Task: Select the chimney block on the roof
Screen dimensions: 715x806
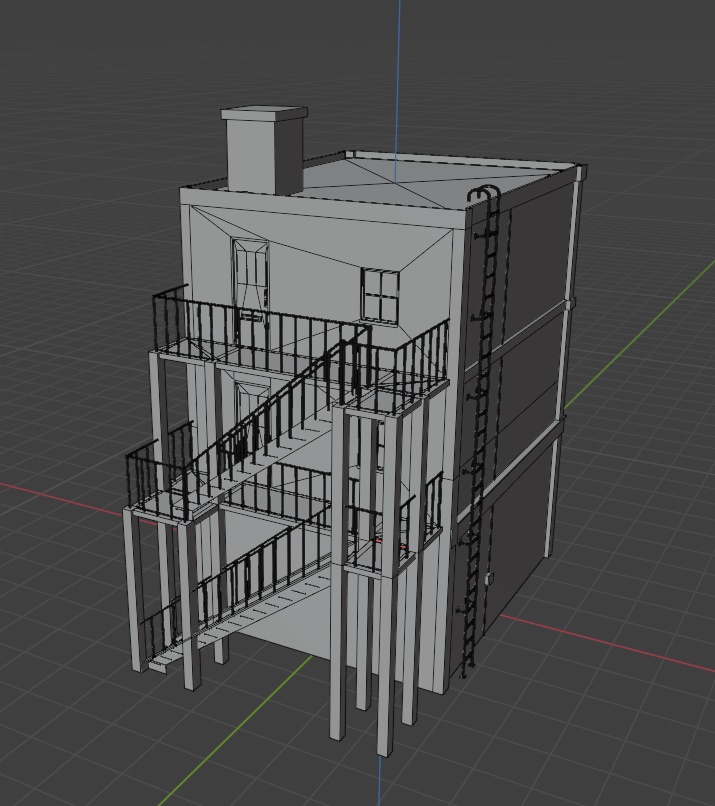Action: (265, 150)
